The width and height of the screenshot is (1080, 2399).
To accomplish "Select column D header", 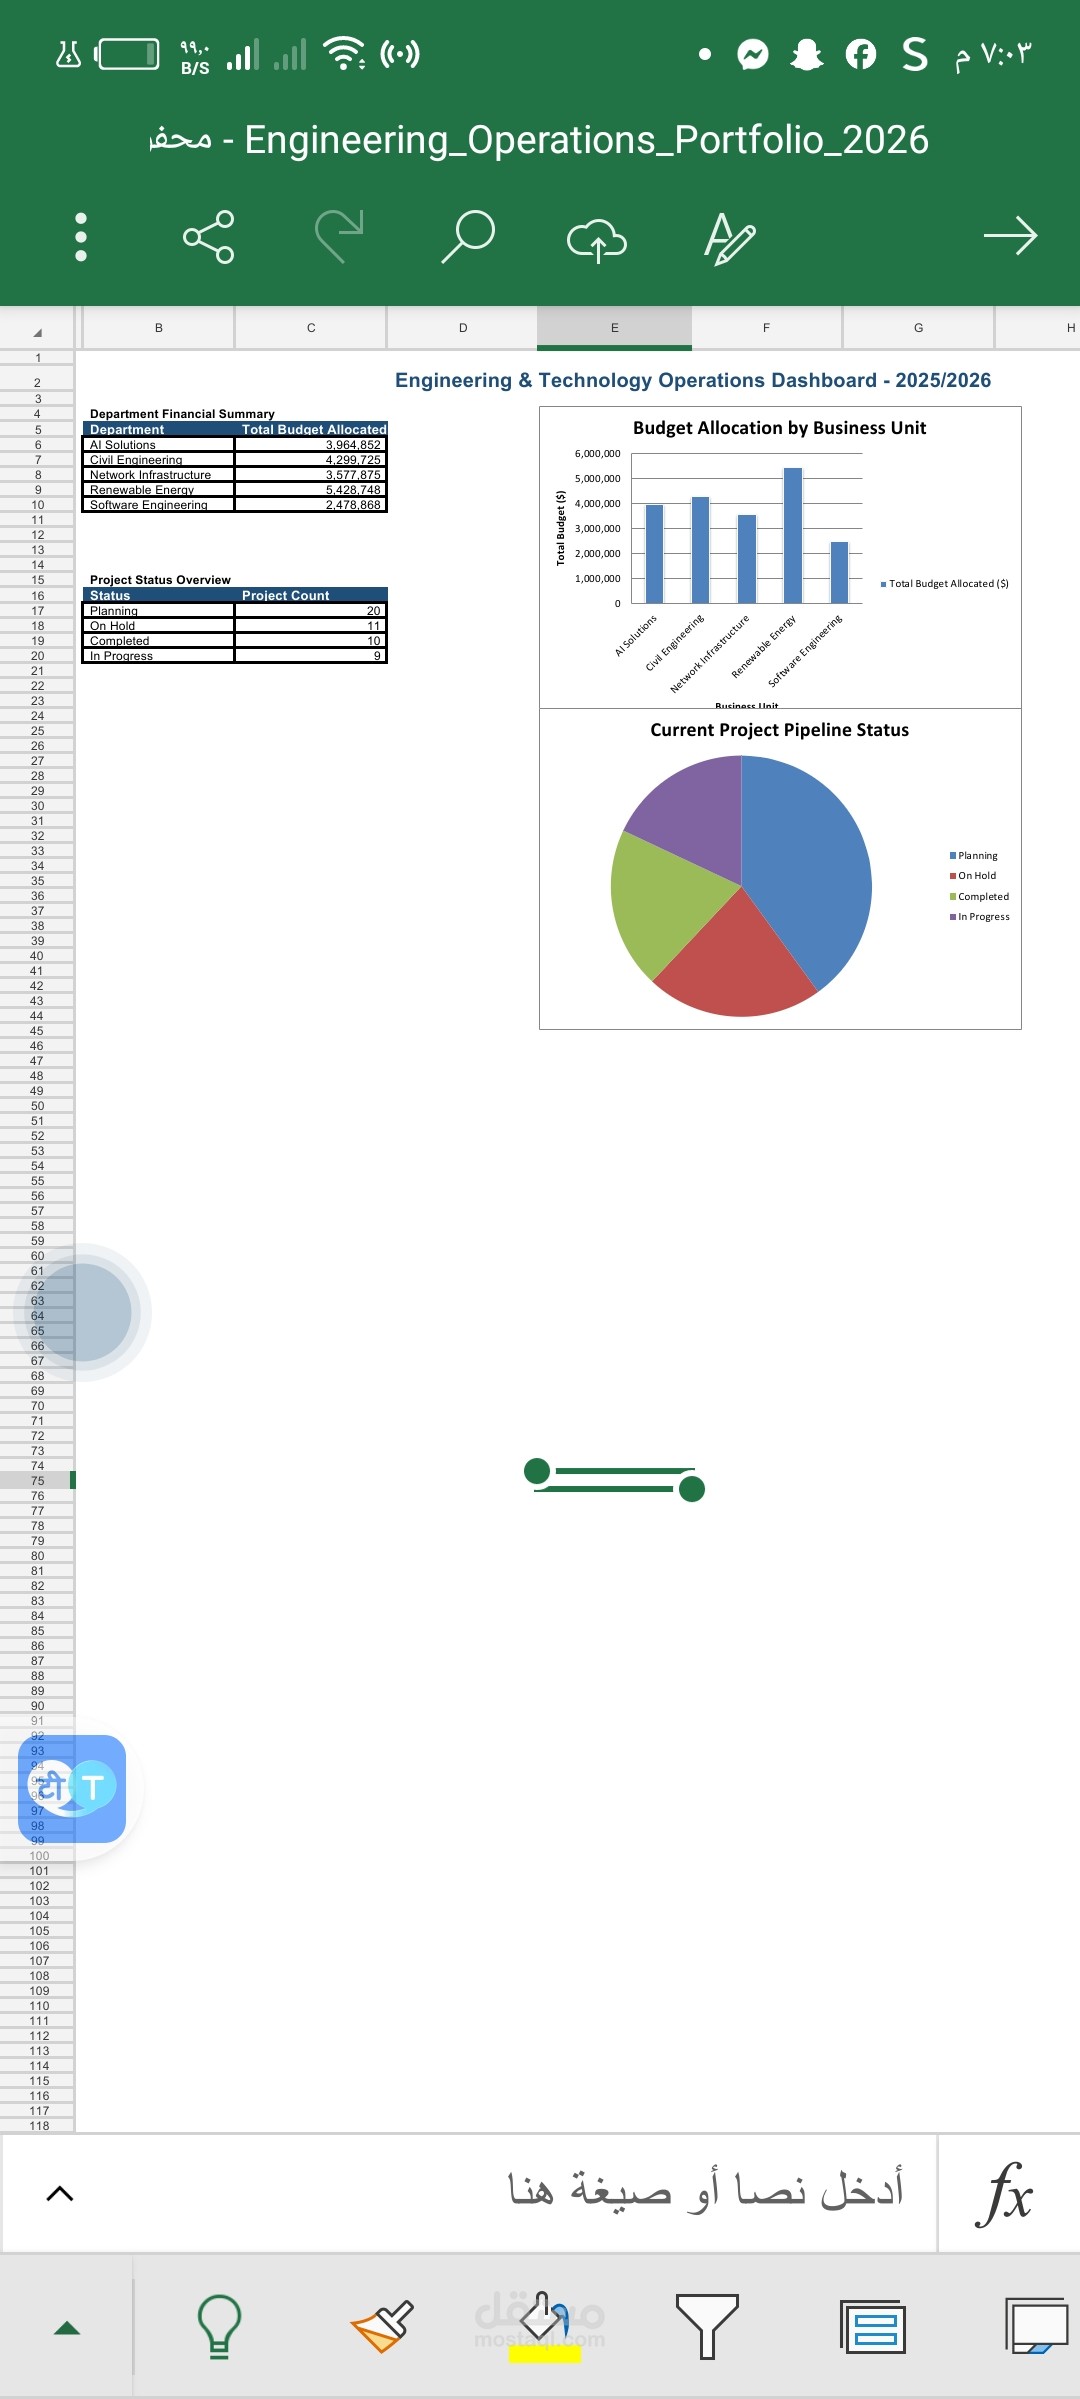I will [463, 328].
